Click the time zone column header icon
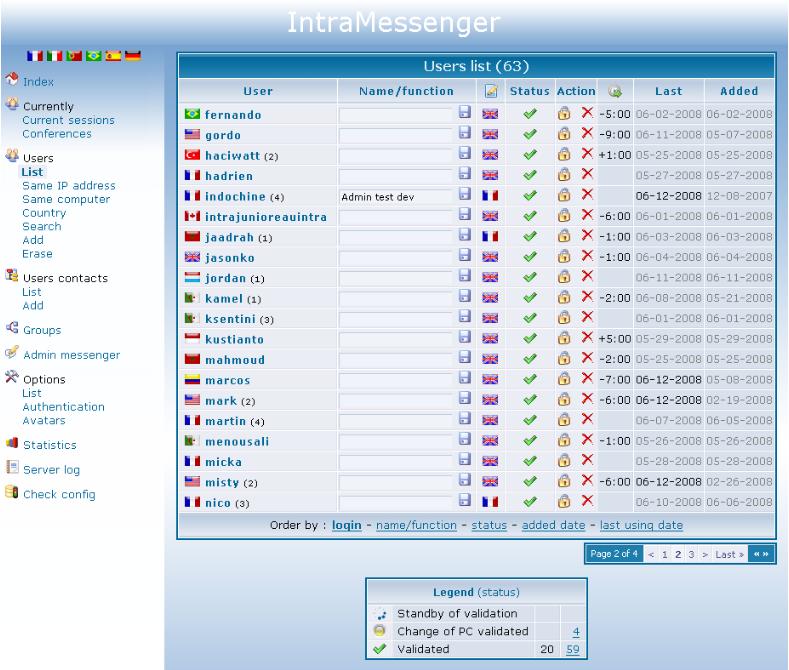Image resolution: width=789 pixels, height=670 pixels. pos(615,92)
